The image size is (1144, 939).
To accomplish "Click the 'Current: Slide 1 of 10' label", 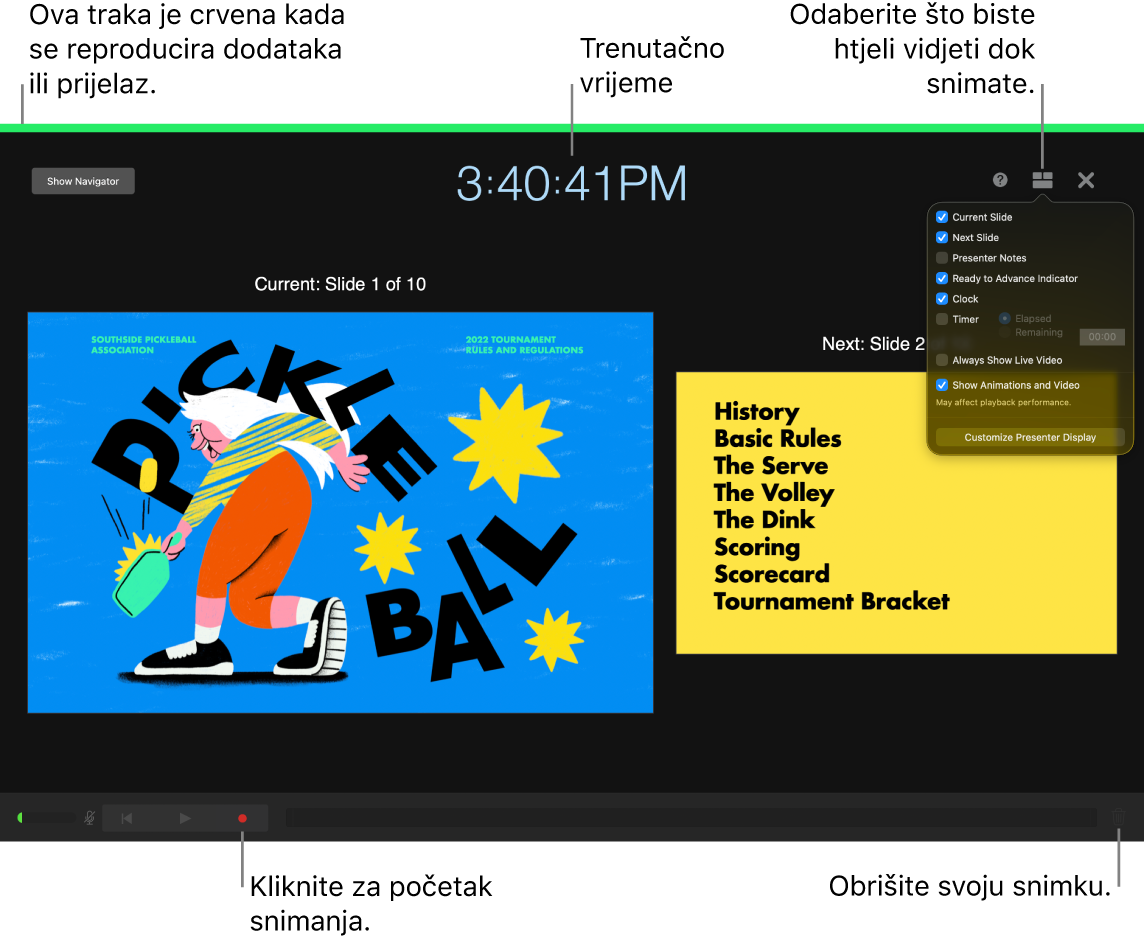I will (x=340, y=285).
